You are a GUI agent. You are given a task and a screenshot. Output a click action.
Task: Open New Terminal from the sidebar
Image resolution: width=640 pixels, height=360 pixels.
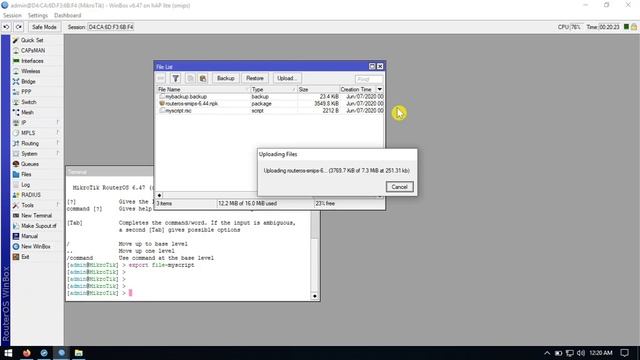36,216
